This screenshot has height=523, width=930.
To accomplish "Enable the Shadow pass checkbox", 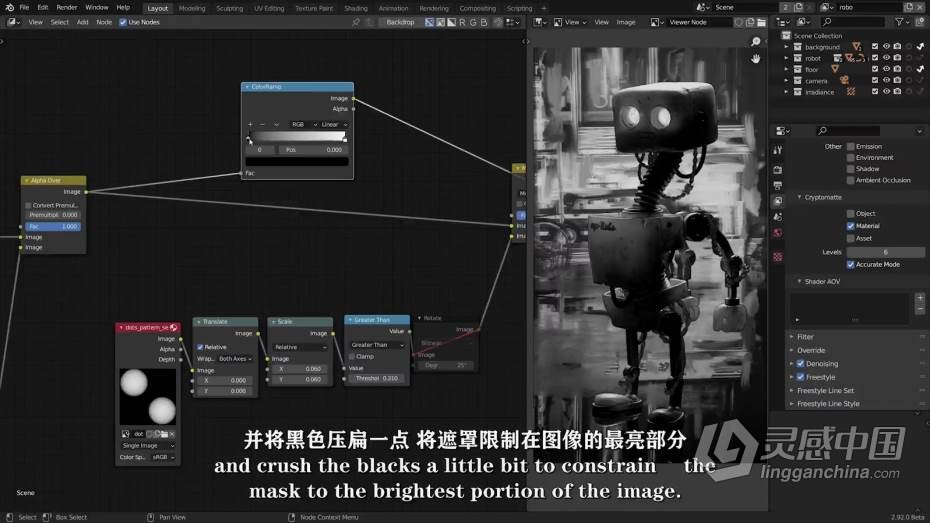I will click(x=851, y=169).
